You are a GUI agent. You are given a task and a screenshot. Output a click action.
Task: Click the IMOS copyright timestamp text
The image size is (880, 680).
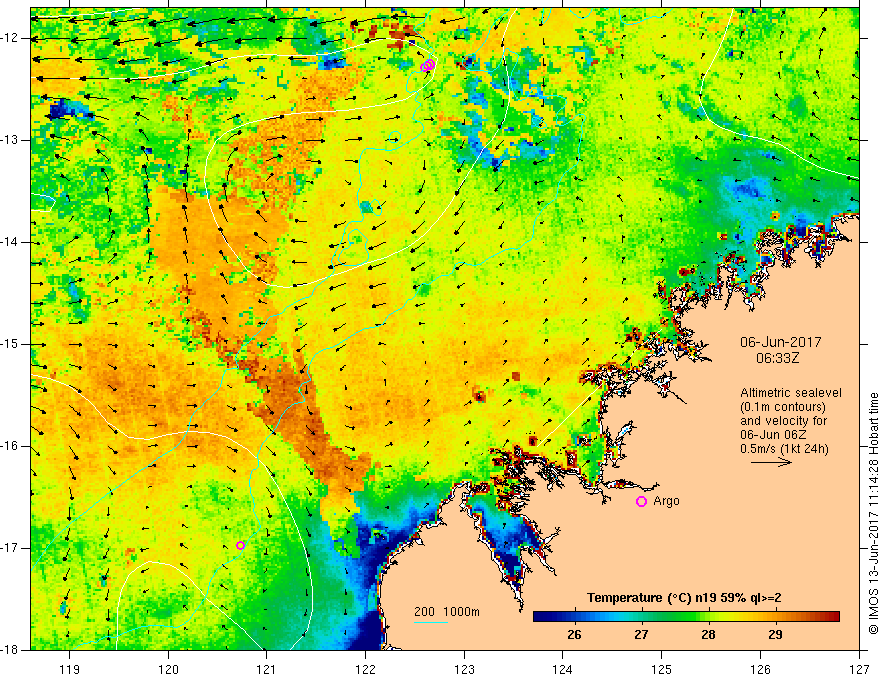pos(873,513)
